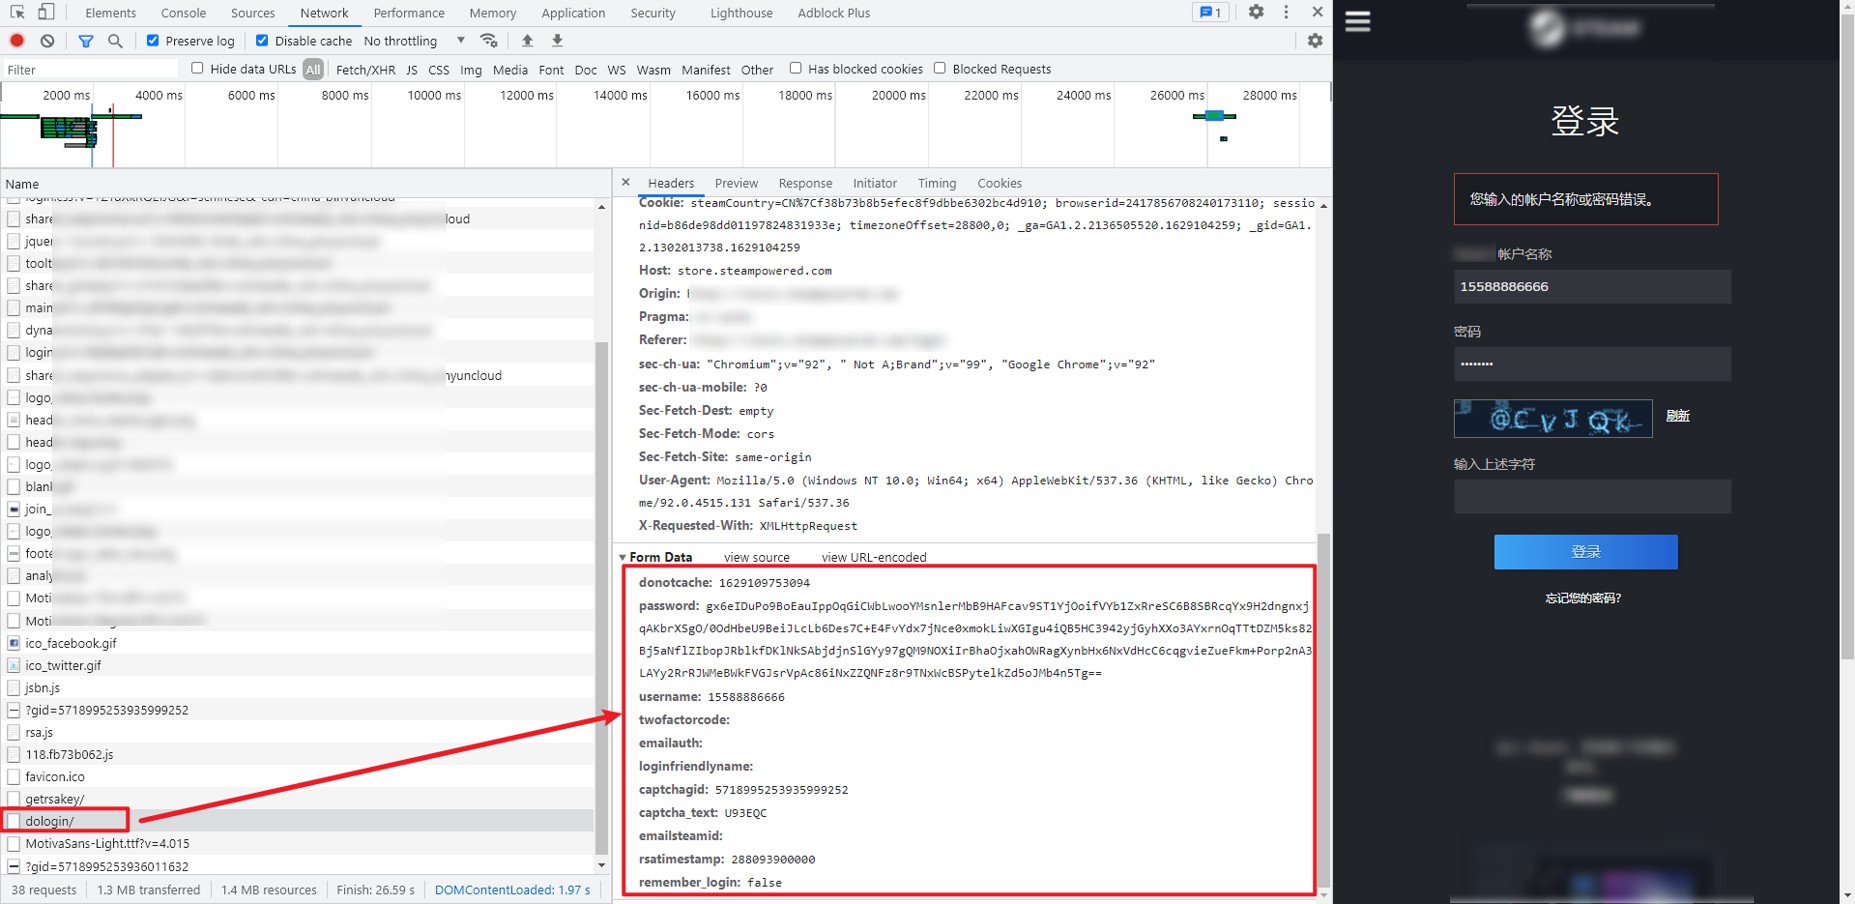Clear the network log with the clear icon
The height and width of the screenshot is (904, 1855).
click(x=47, y=41)
